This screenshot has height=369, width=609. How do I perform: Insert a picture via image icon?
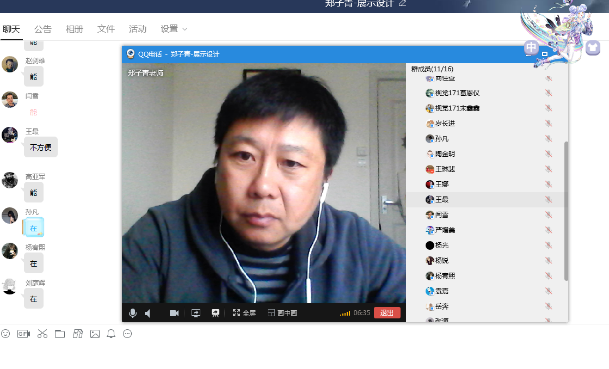point(95,334)
